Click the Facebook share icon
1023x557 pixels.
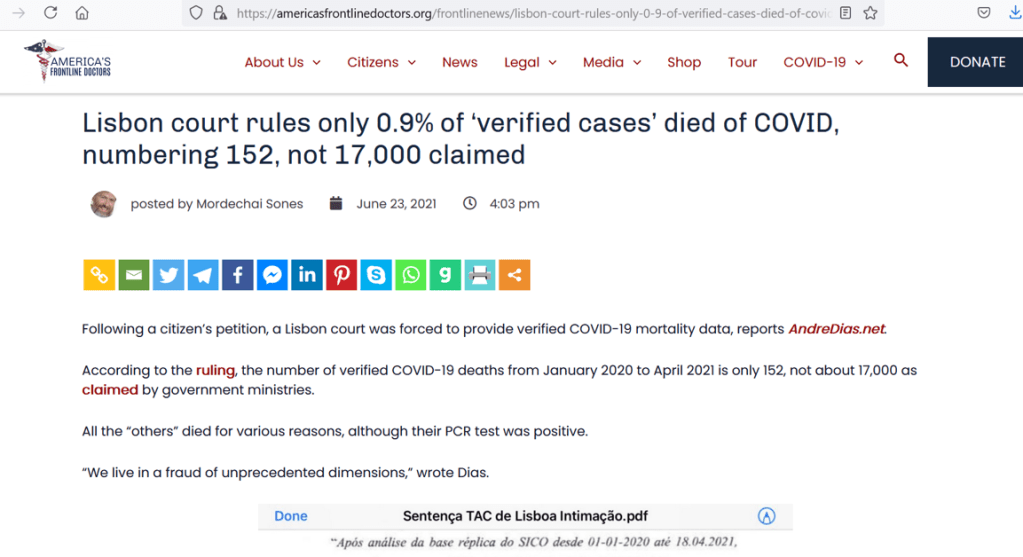[237, 275]
